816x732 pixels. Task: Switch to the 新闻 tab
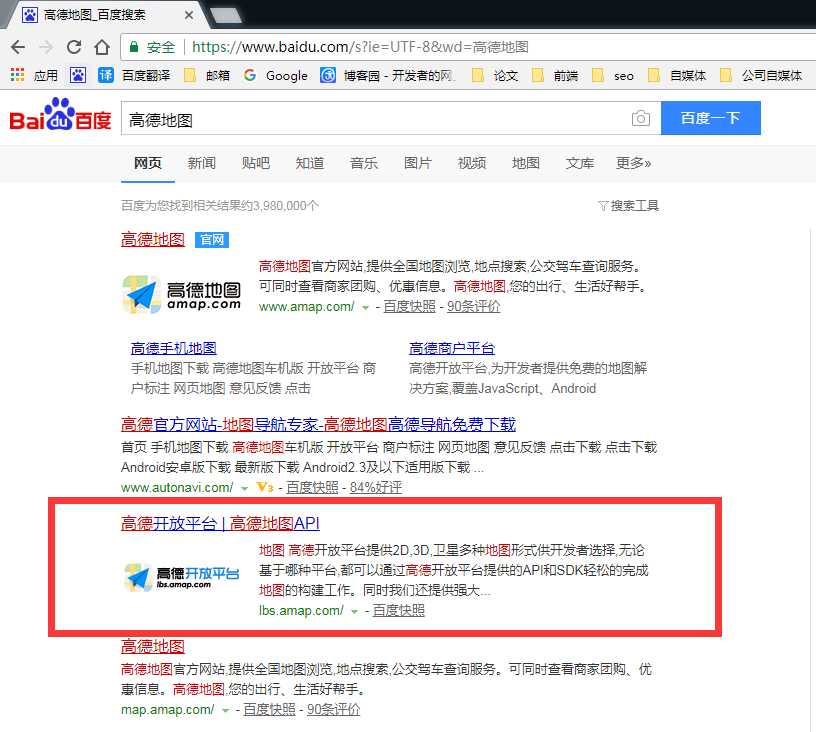click(x=202, y=163)
